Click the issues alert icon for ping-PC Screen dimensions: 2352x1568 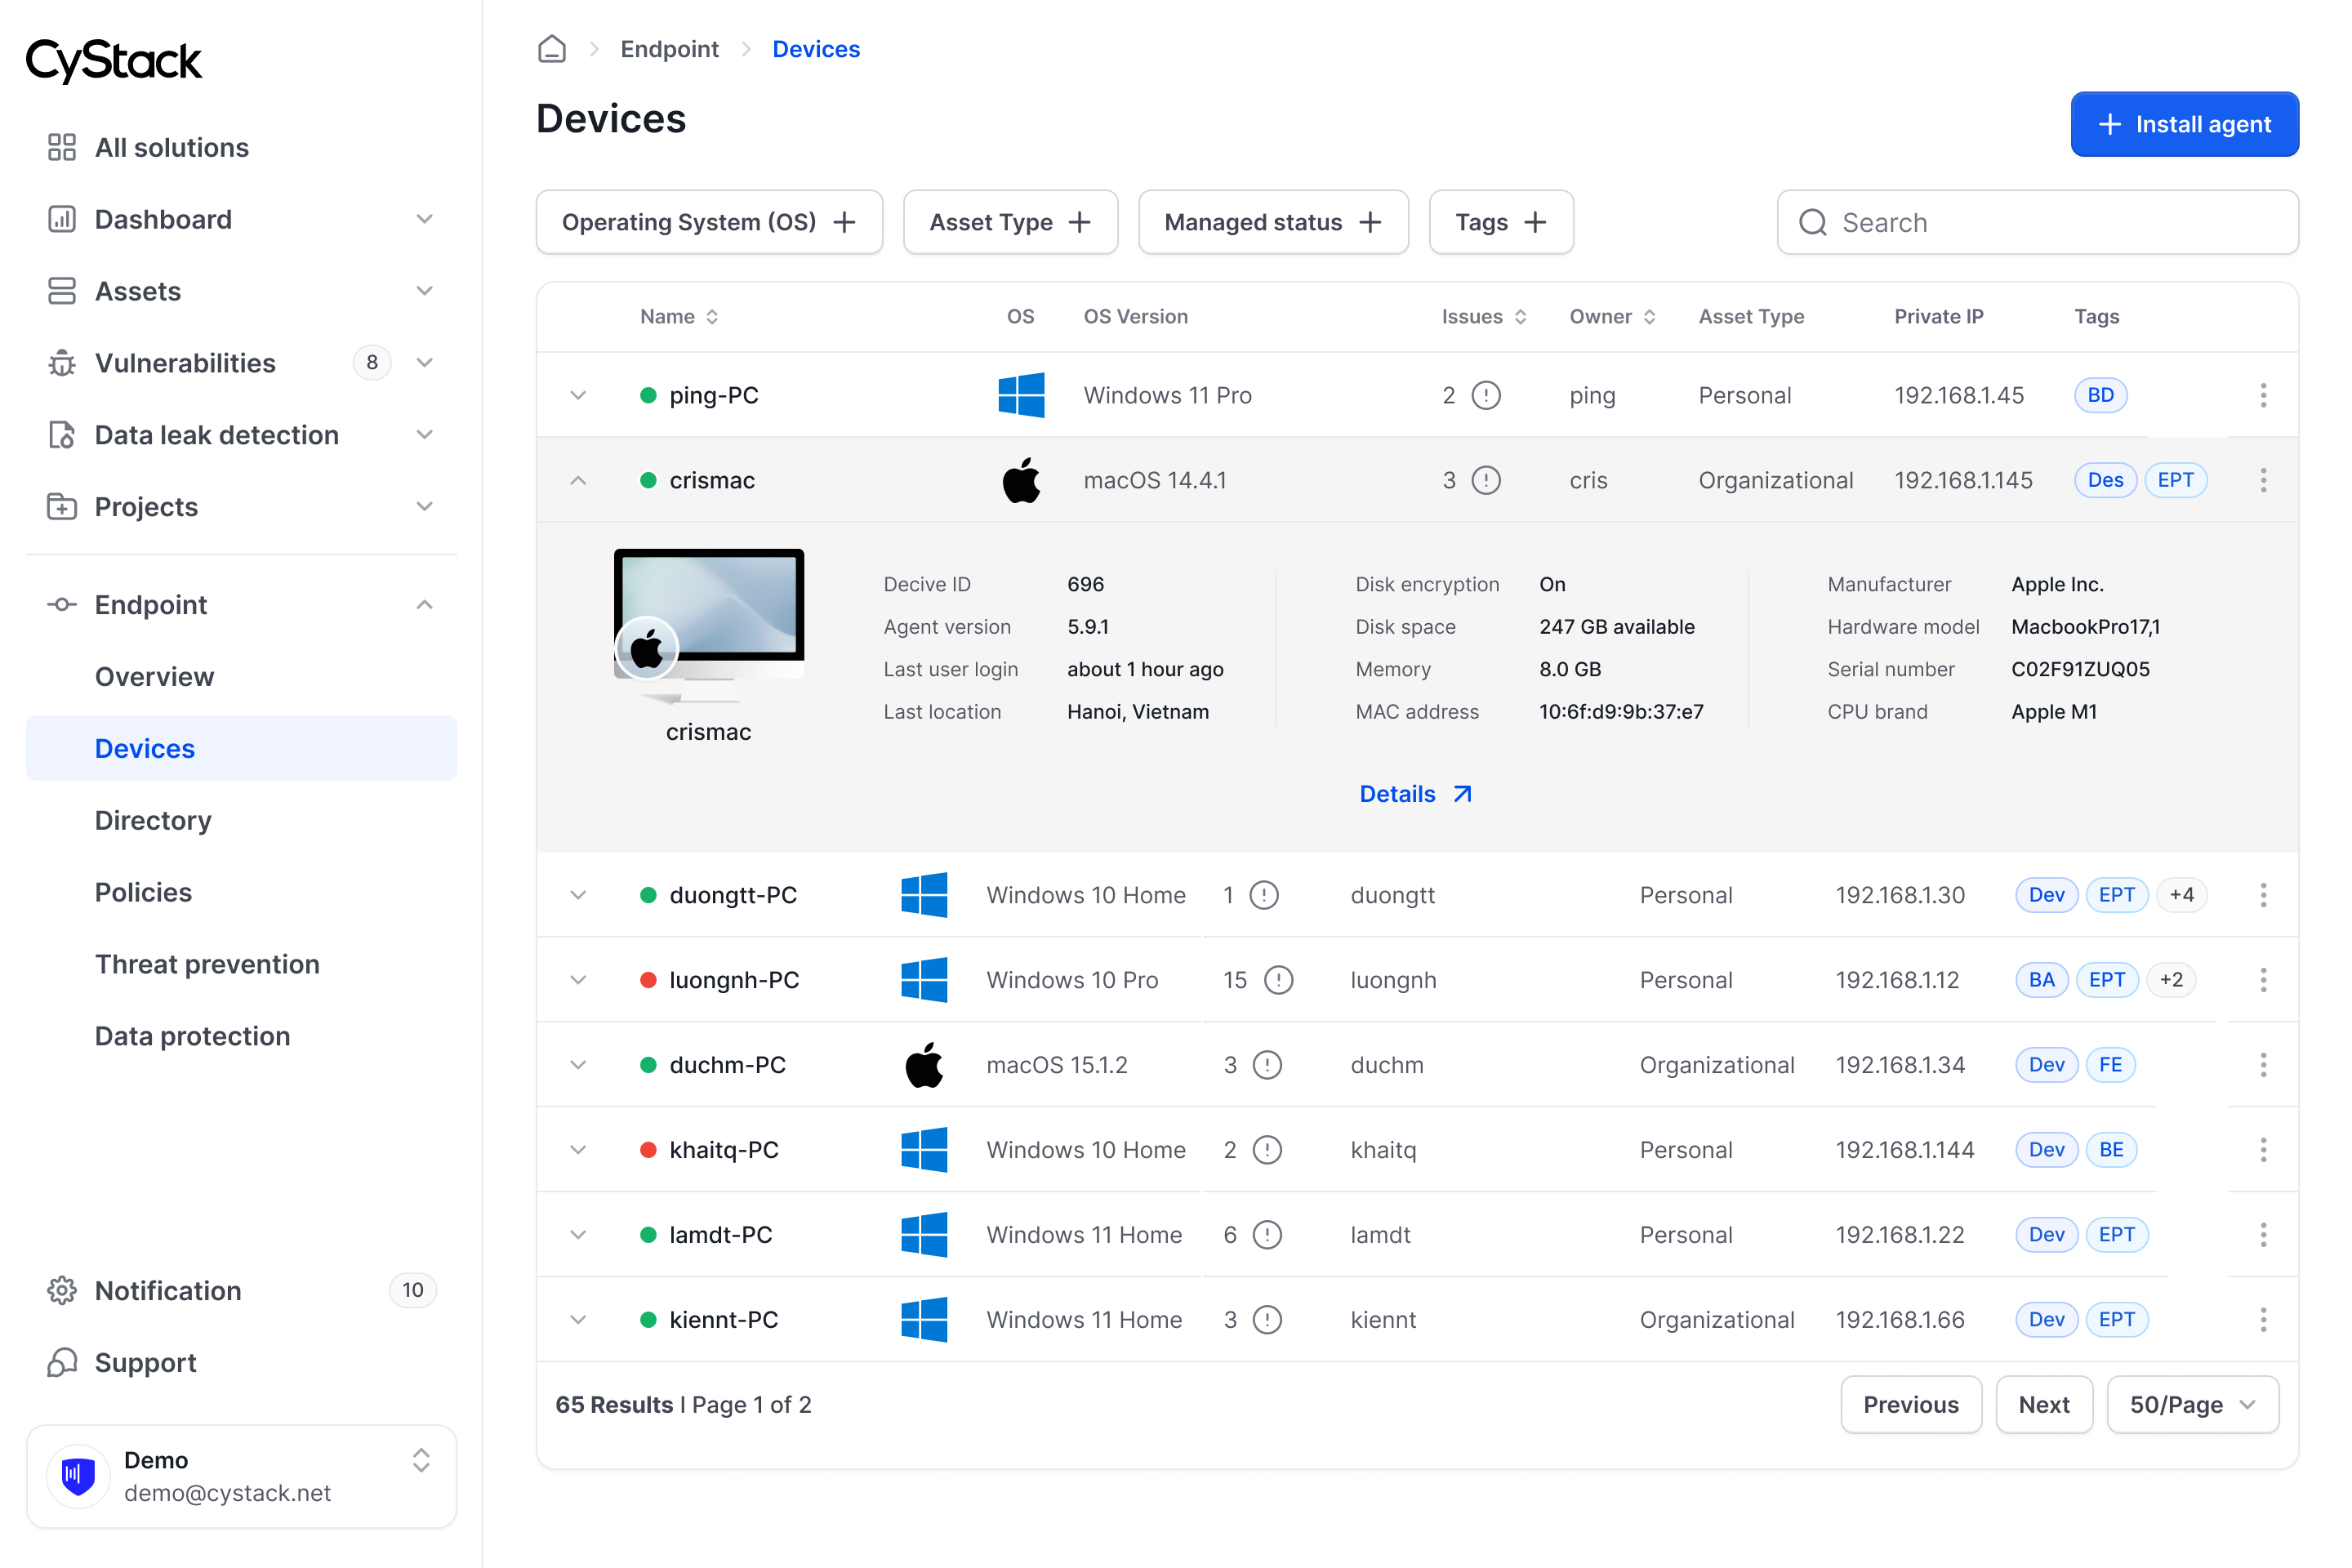point(1486,395)
